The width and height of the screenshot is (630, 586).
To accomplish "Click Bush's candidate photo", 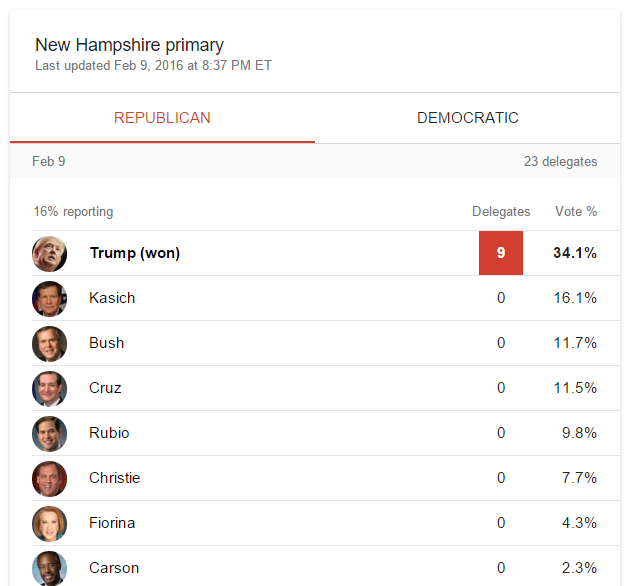I will (x=50, y=343).
